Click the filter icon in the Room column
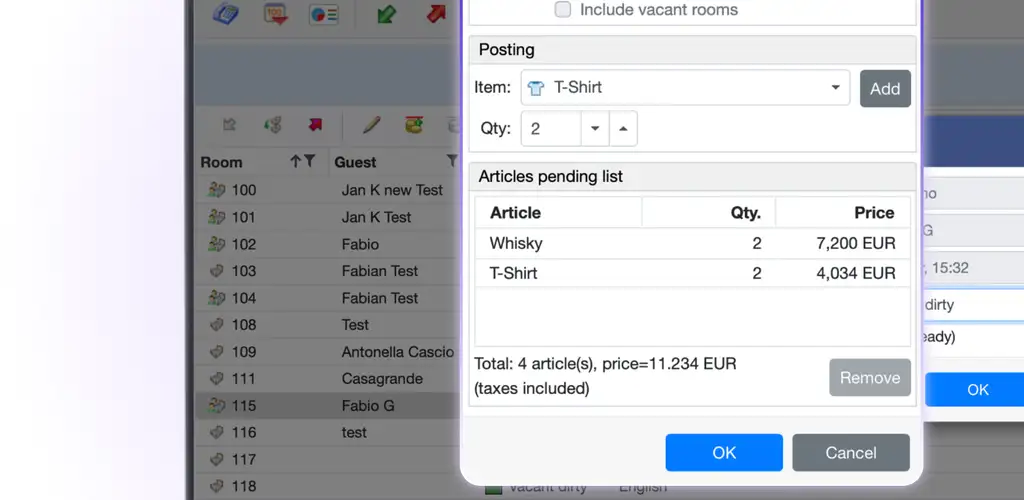Viewport: 1024px width, 500px height. click(310, 161)
